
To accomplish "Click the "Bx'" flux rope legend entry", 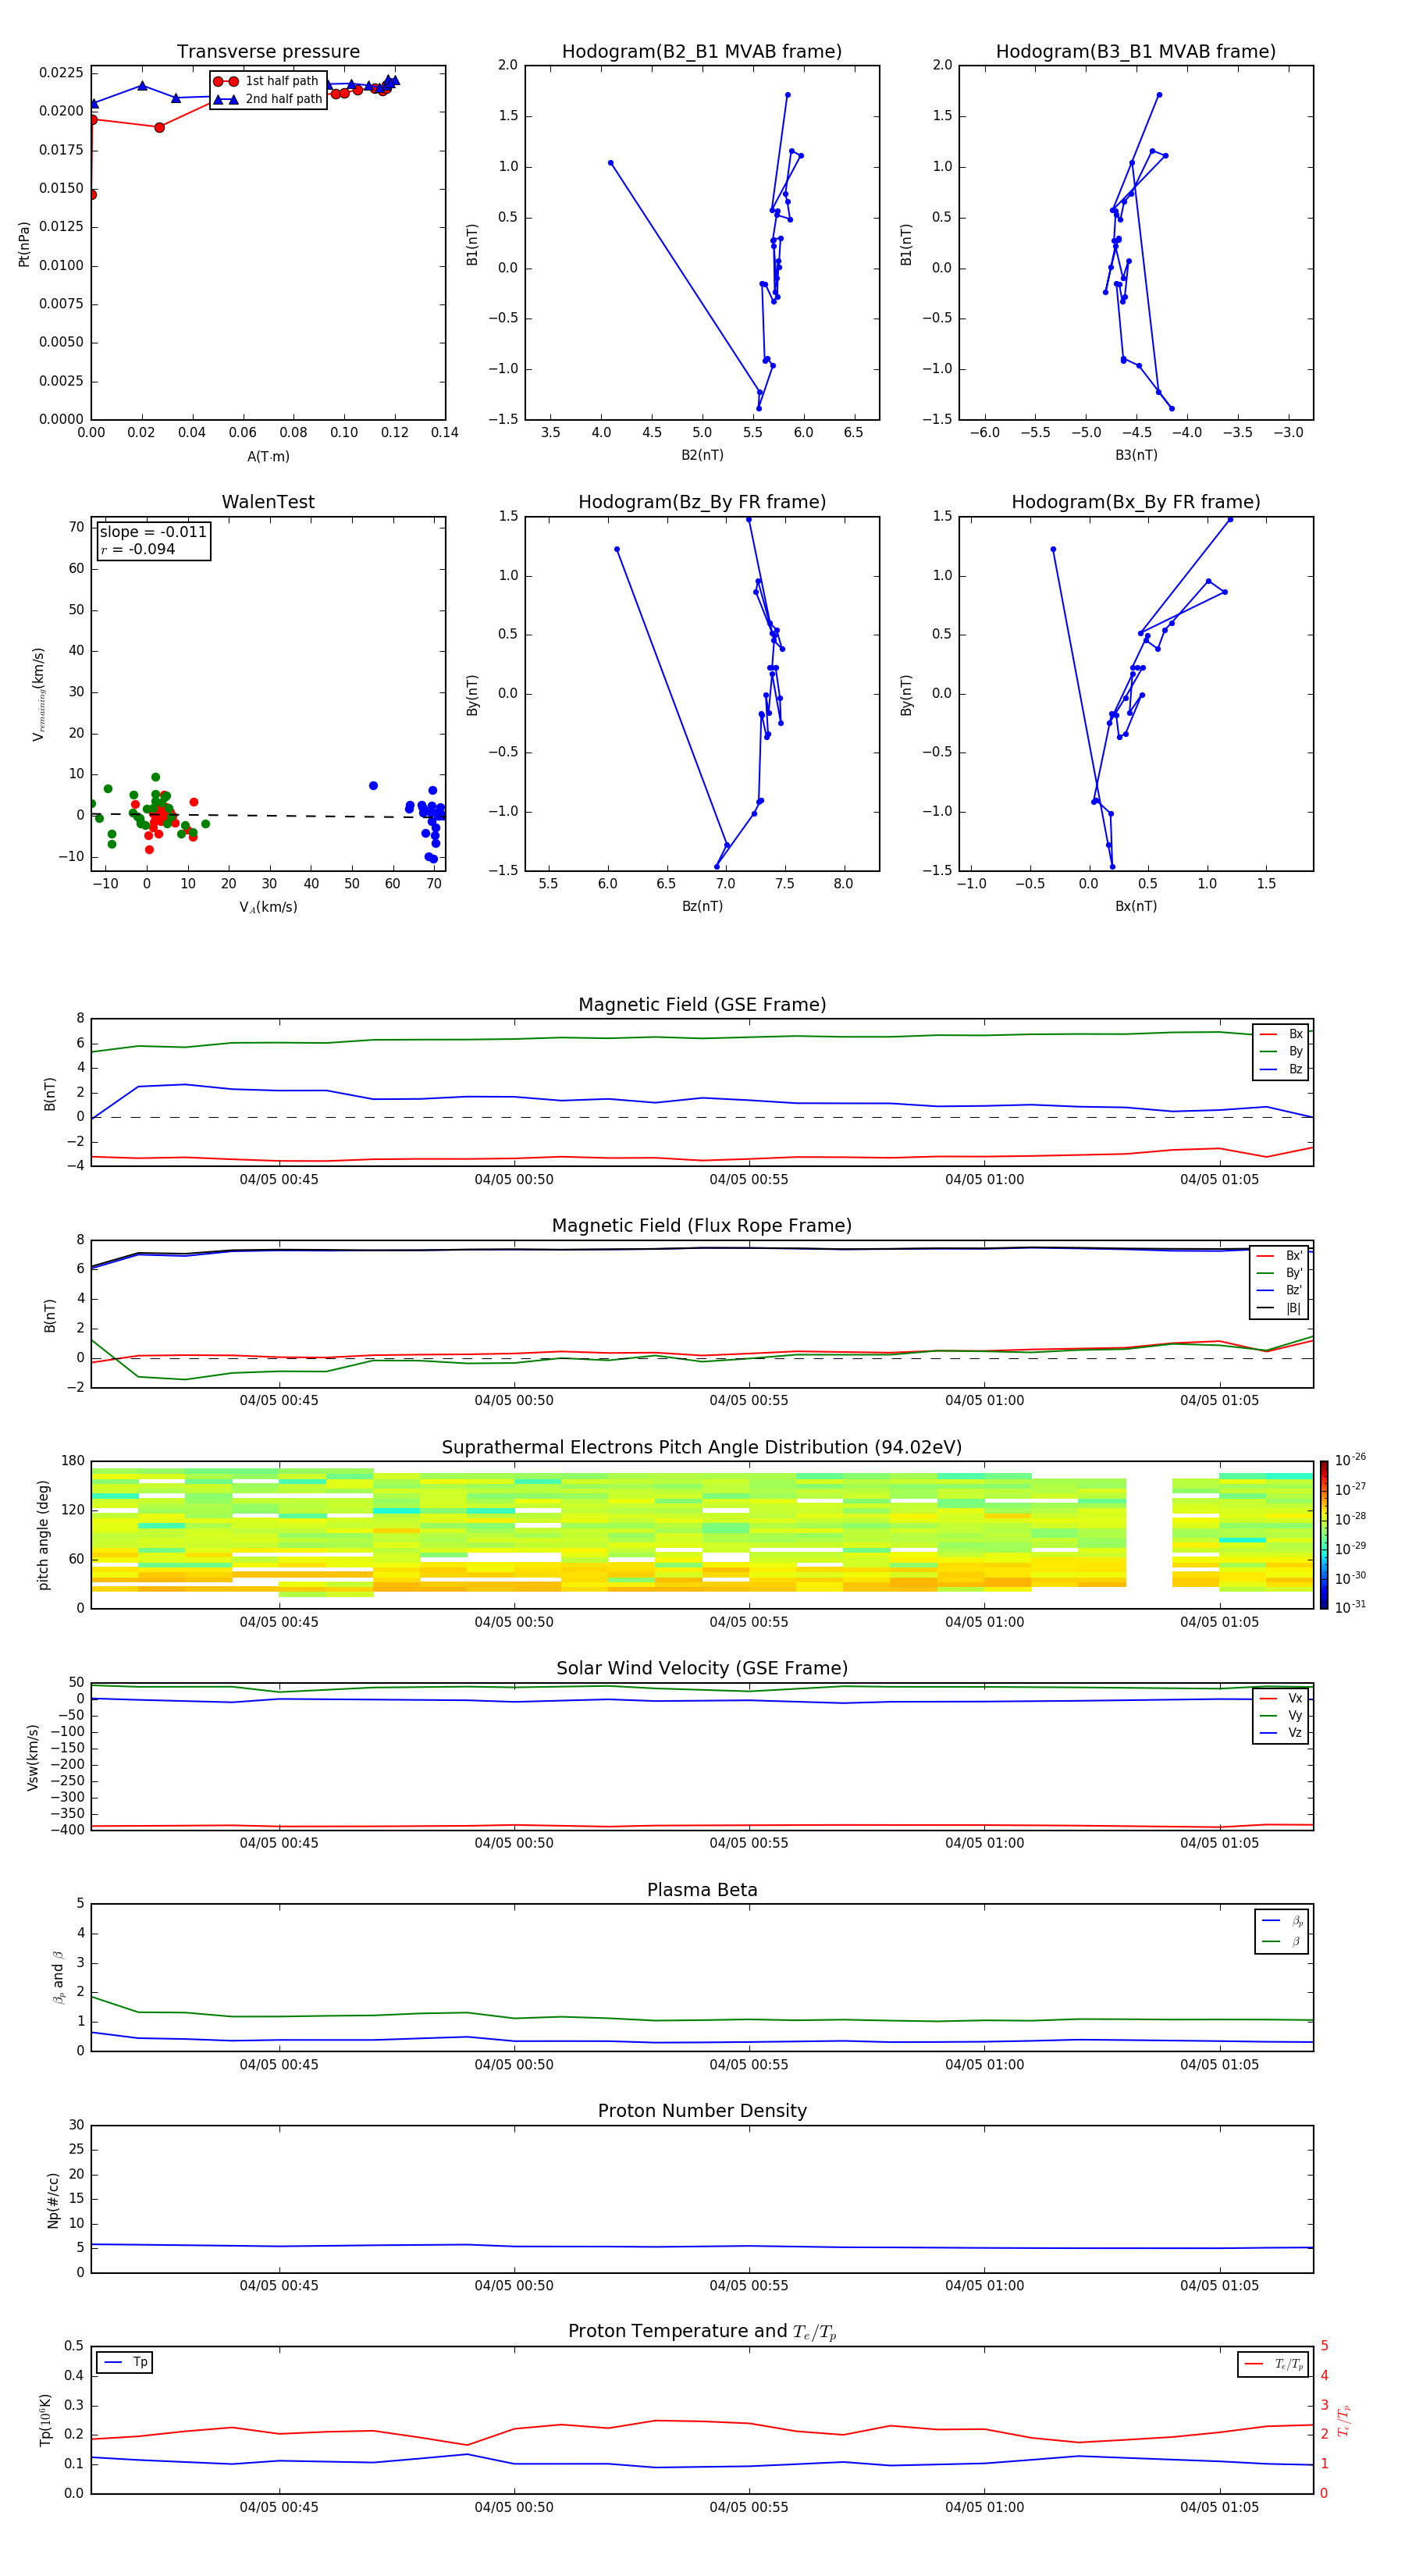I will 1280,1256.
